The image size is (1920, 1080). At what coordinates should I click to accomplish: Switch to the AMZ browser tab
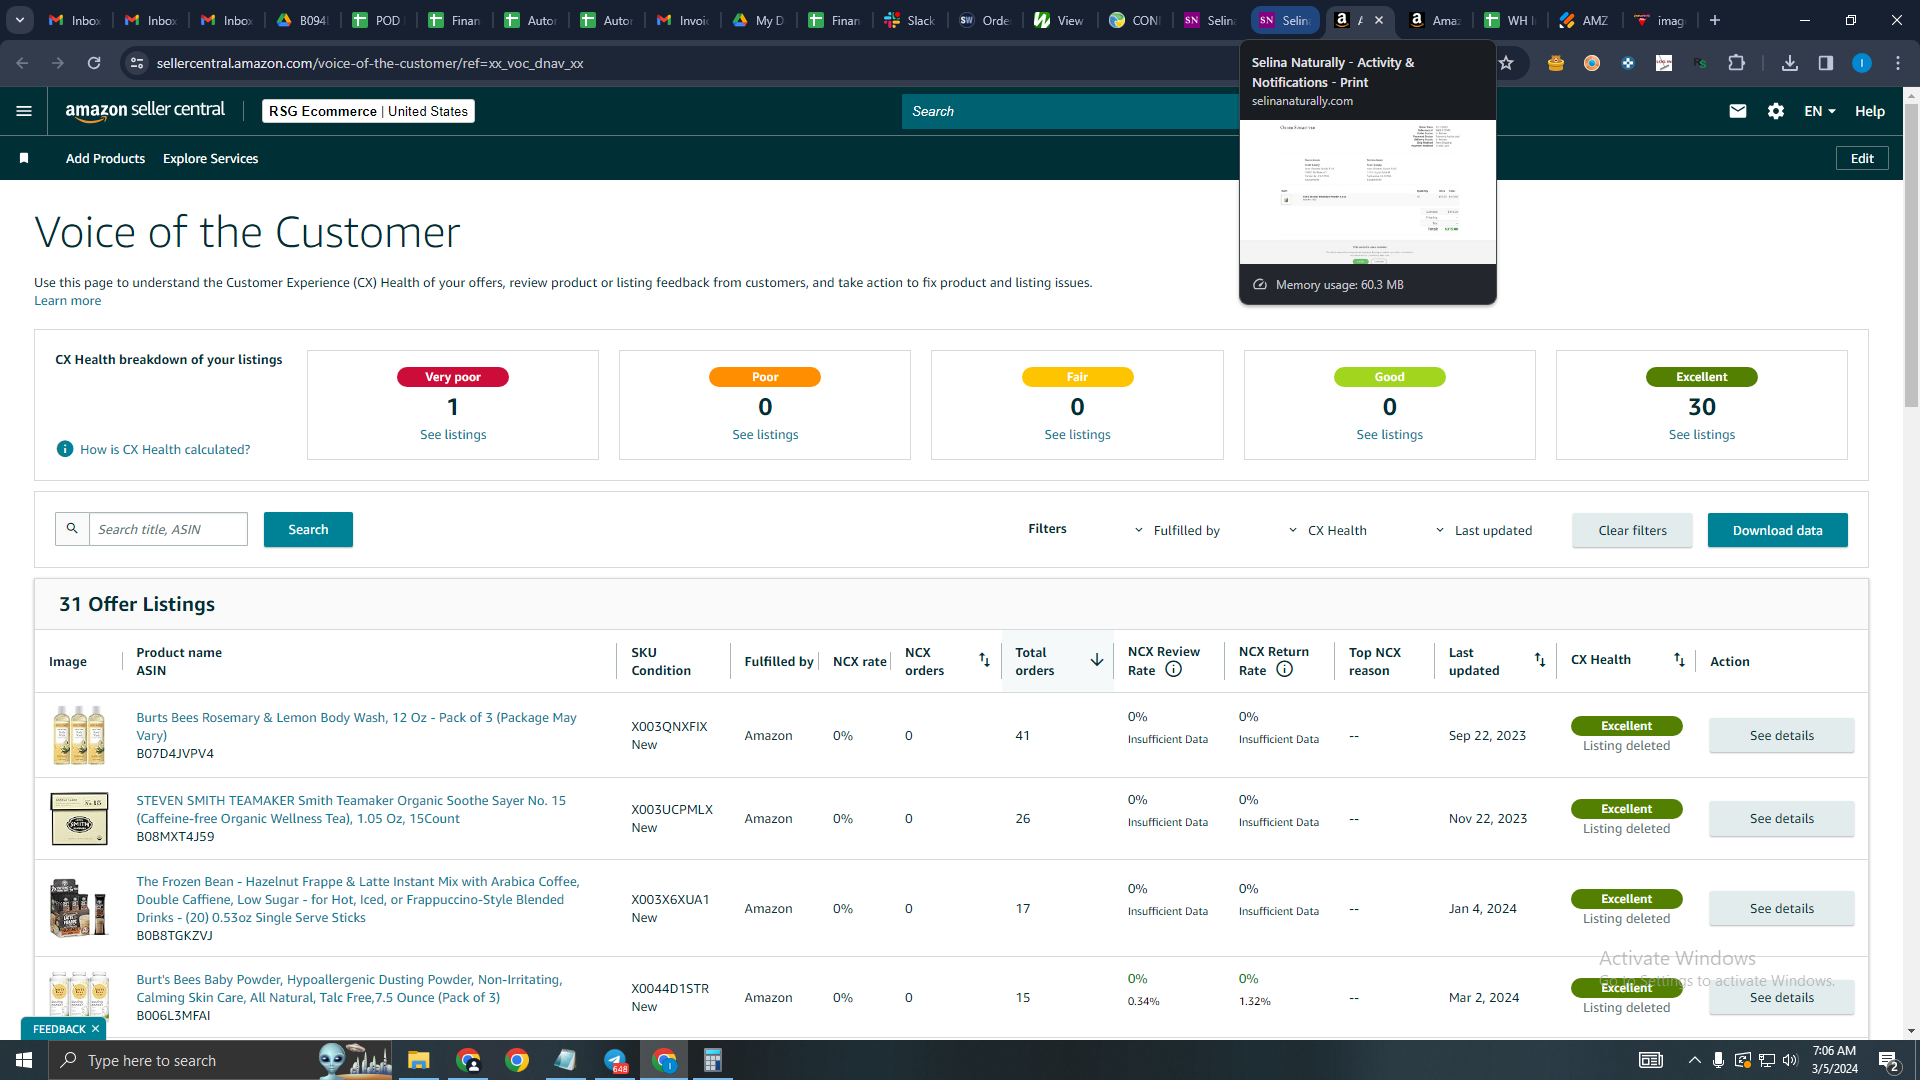click(x=1585, y=20)
